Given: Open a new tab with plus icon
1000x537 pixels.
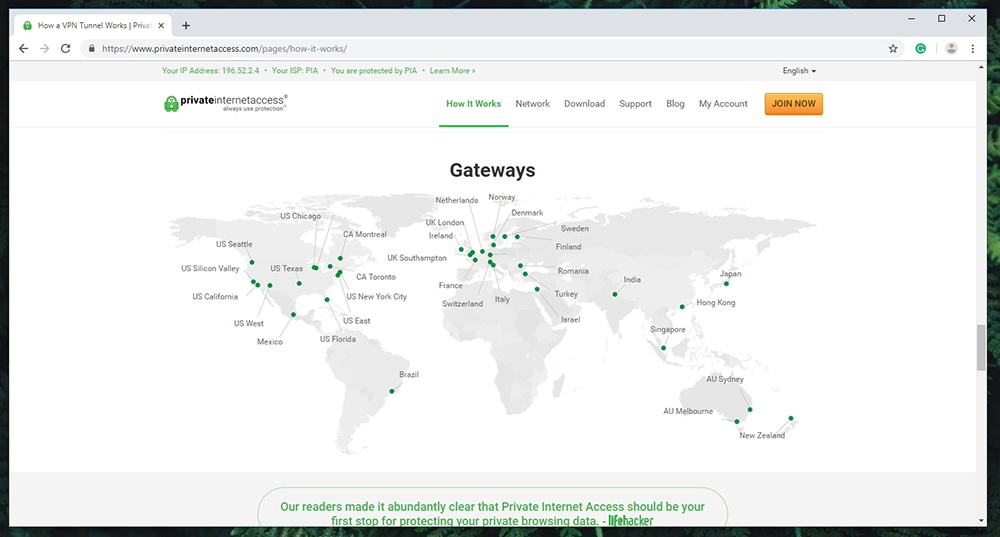Looking at the screenshot, I should pos(186,26).
